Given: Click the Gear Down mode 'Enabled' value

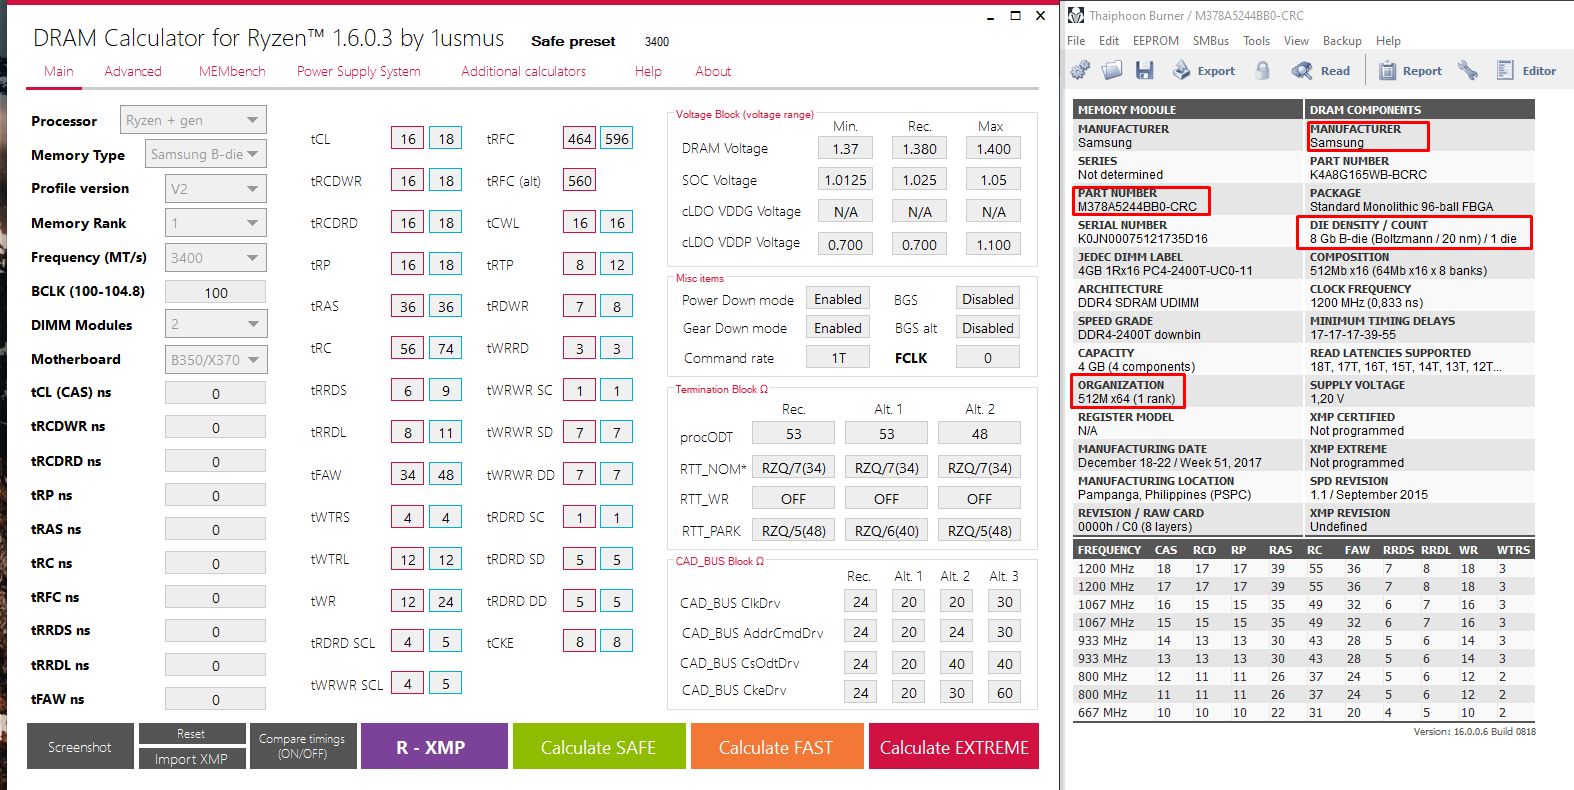Looking at the screenshot, I should (x=838, y=328).
